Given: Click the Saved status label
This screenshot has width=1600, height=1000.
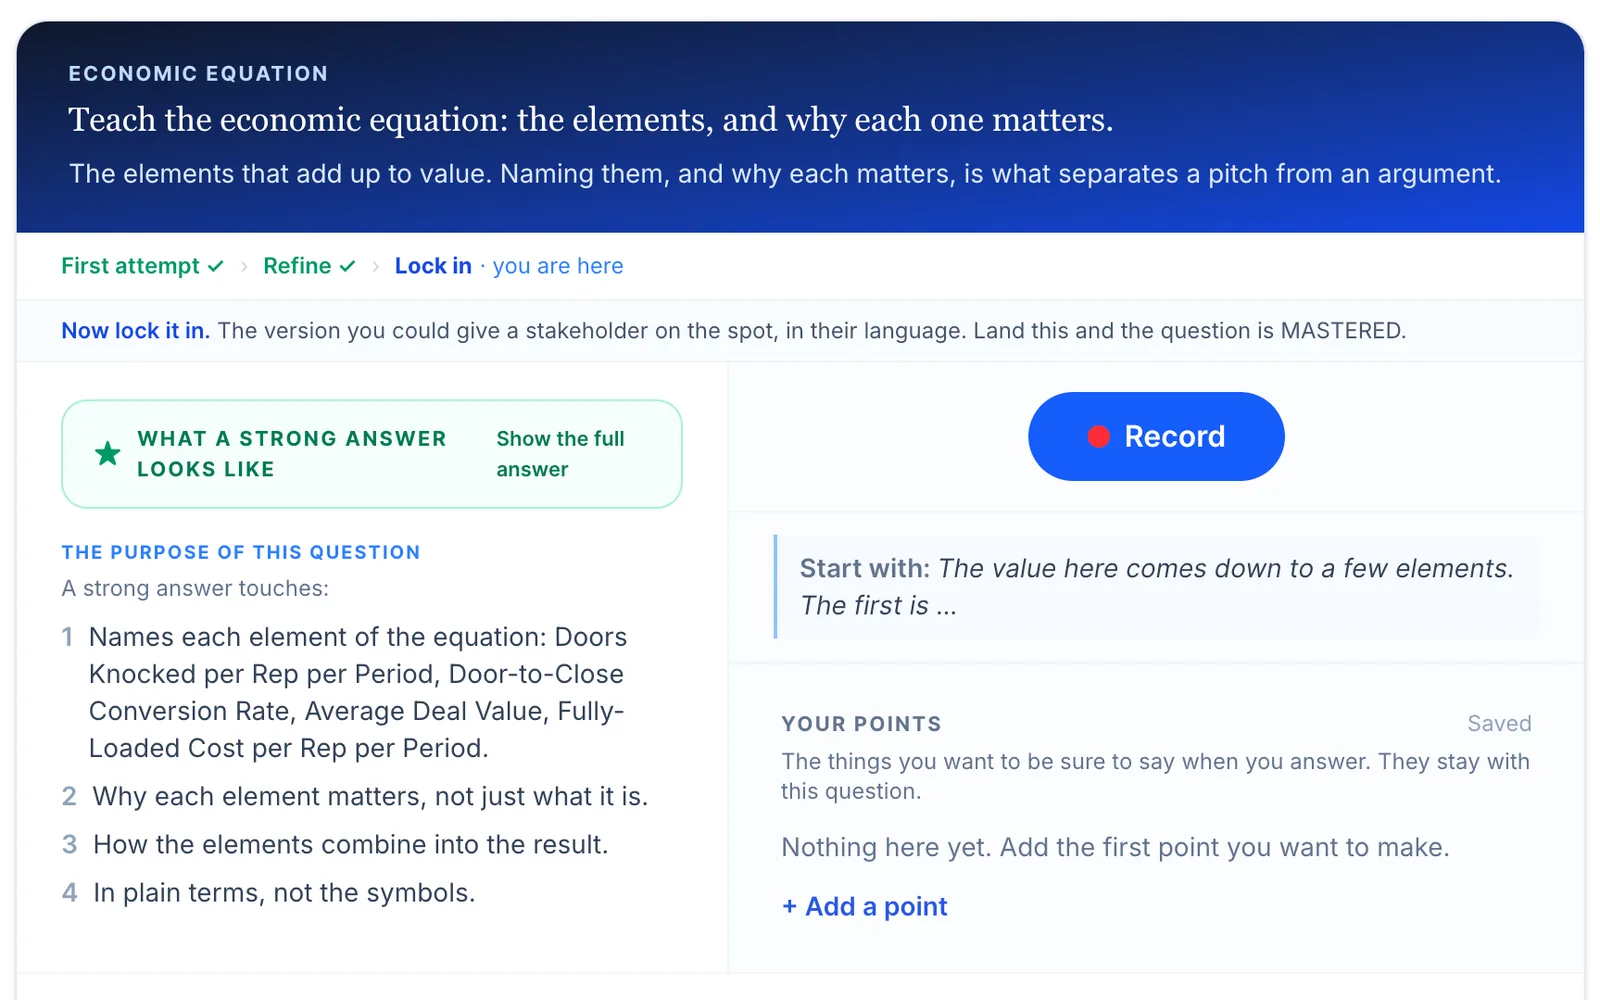Looking at the screenshot, I should (1499, 723).
